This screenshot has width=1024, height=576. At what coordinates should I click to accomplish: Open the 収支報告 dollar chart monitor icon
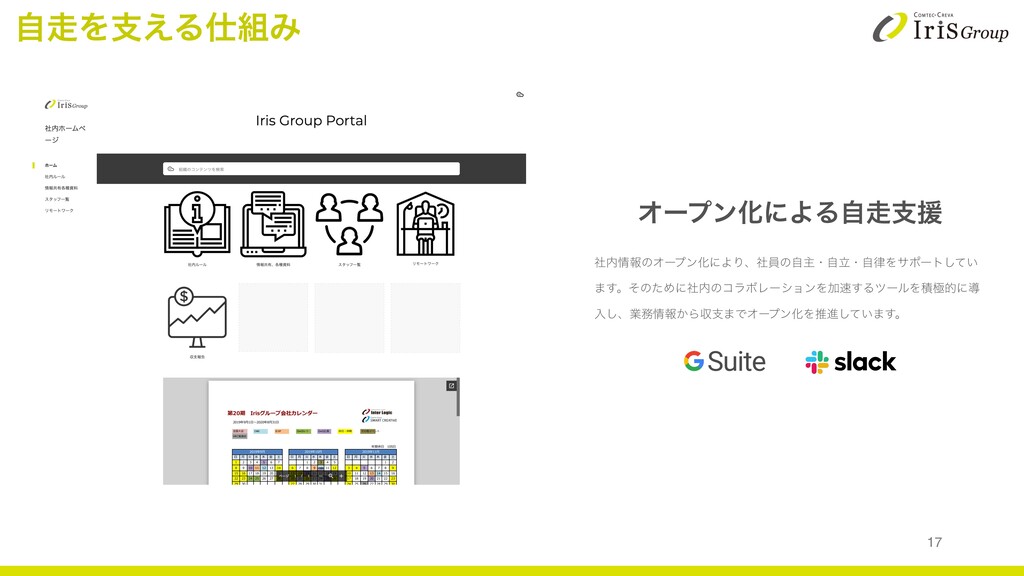coord(197,317)
